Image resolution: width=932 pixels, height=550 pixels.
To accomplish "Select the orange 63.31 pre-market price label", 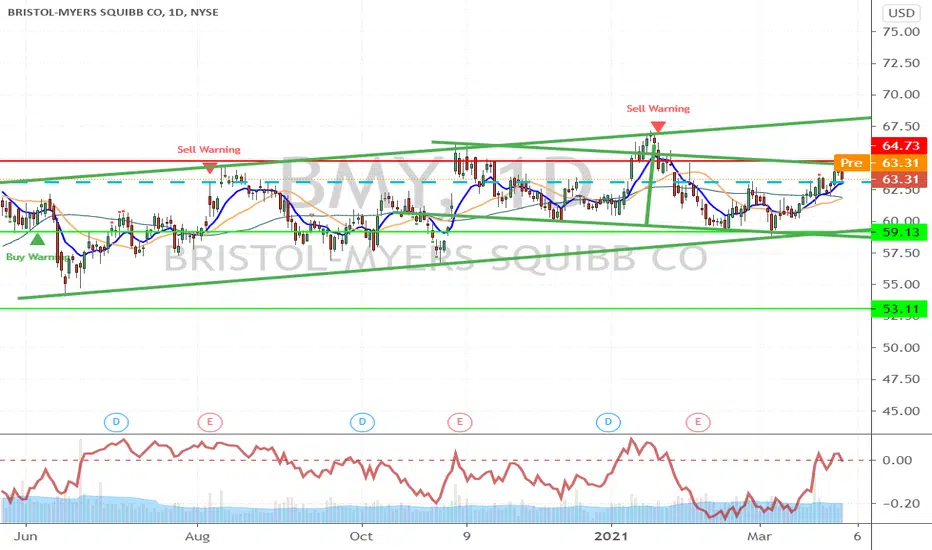I will 899,163.
